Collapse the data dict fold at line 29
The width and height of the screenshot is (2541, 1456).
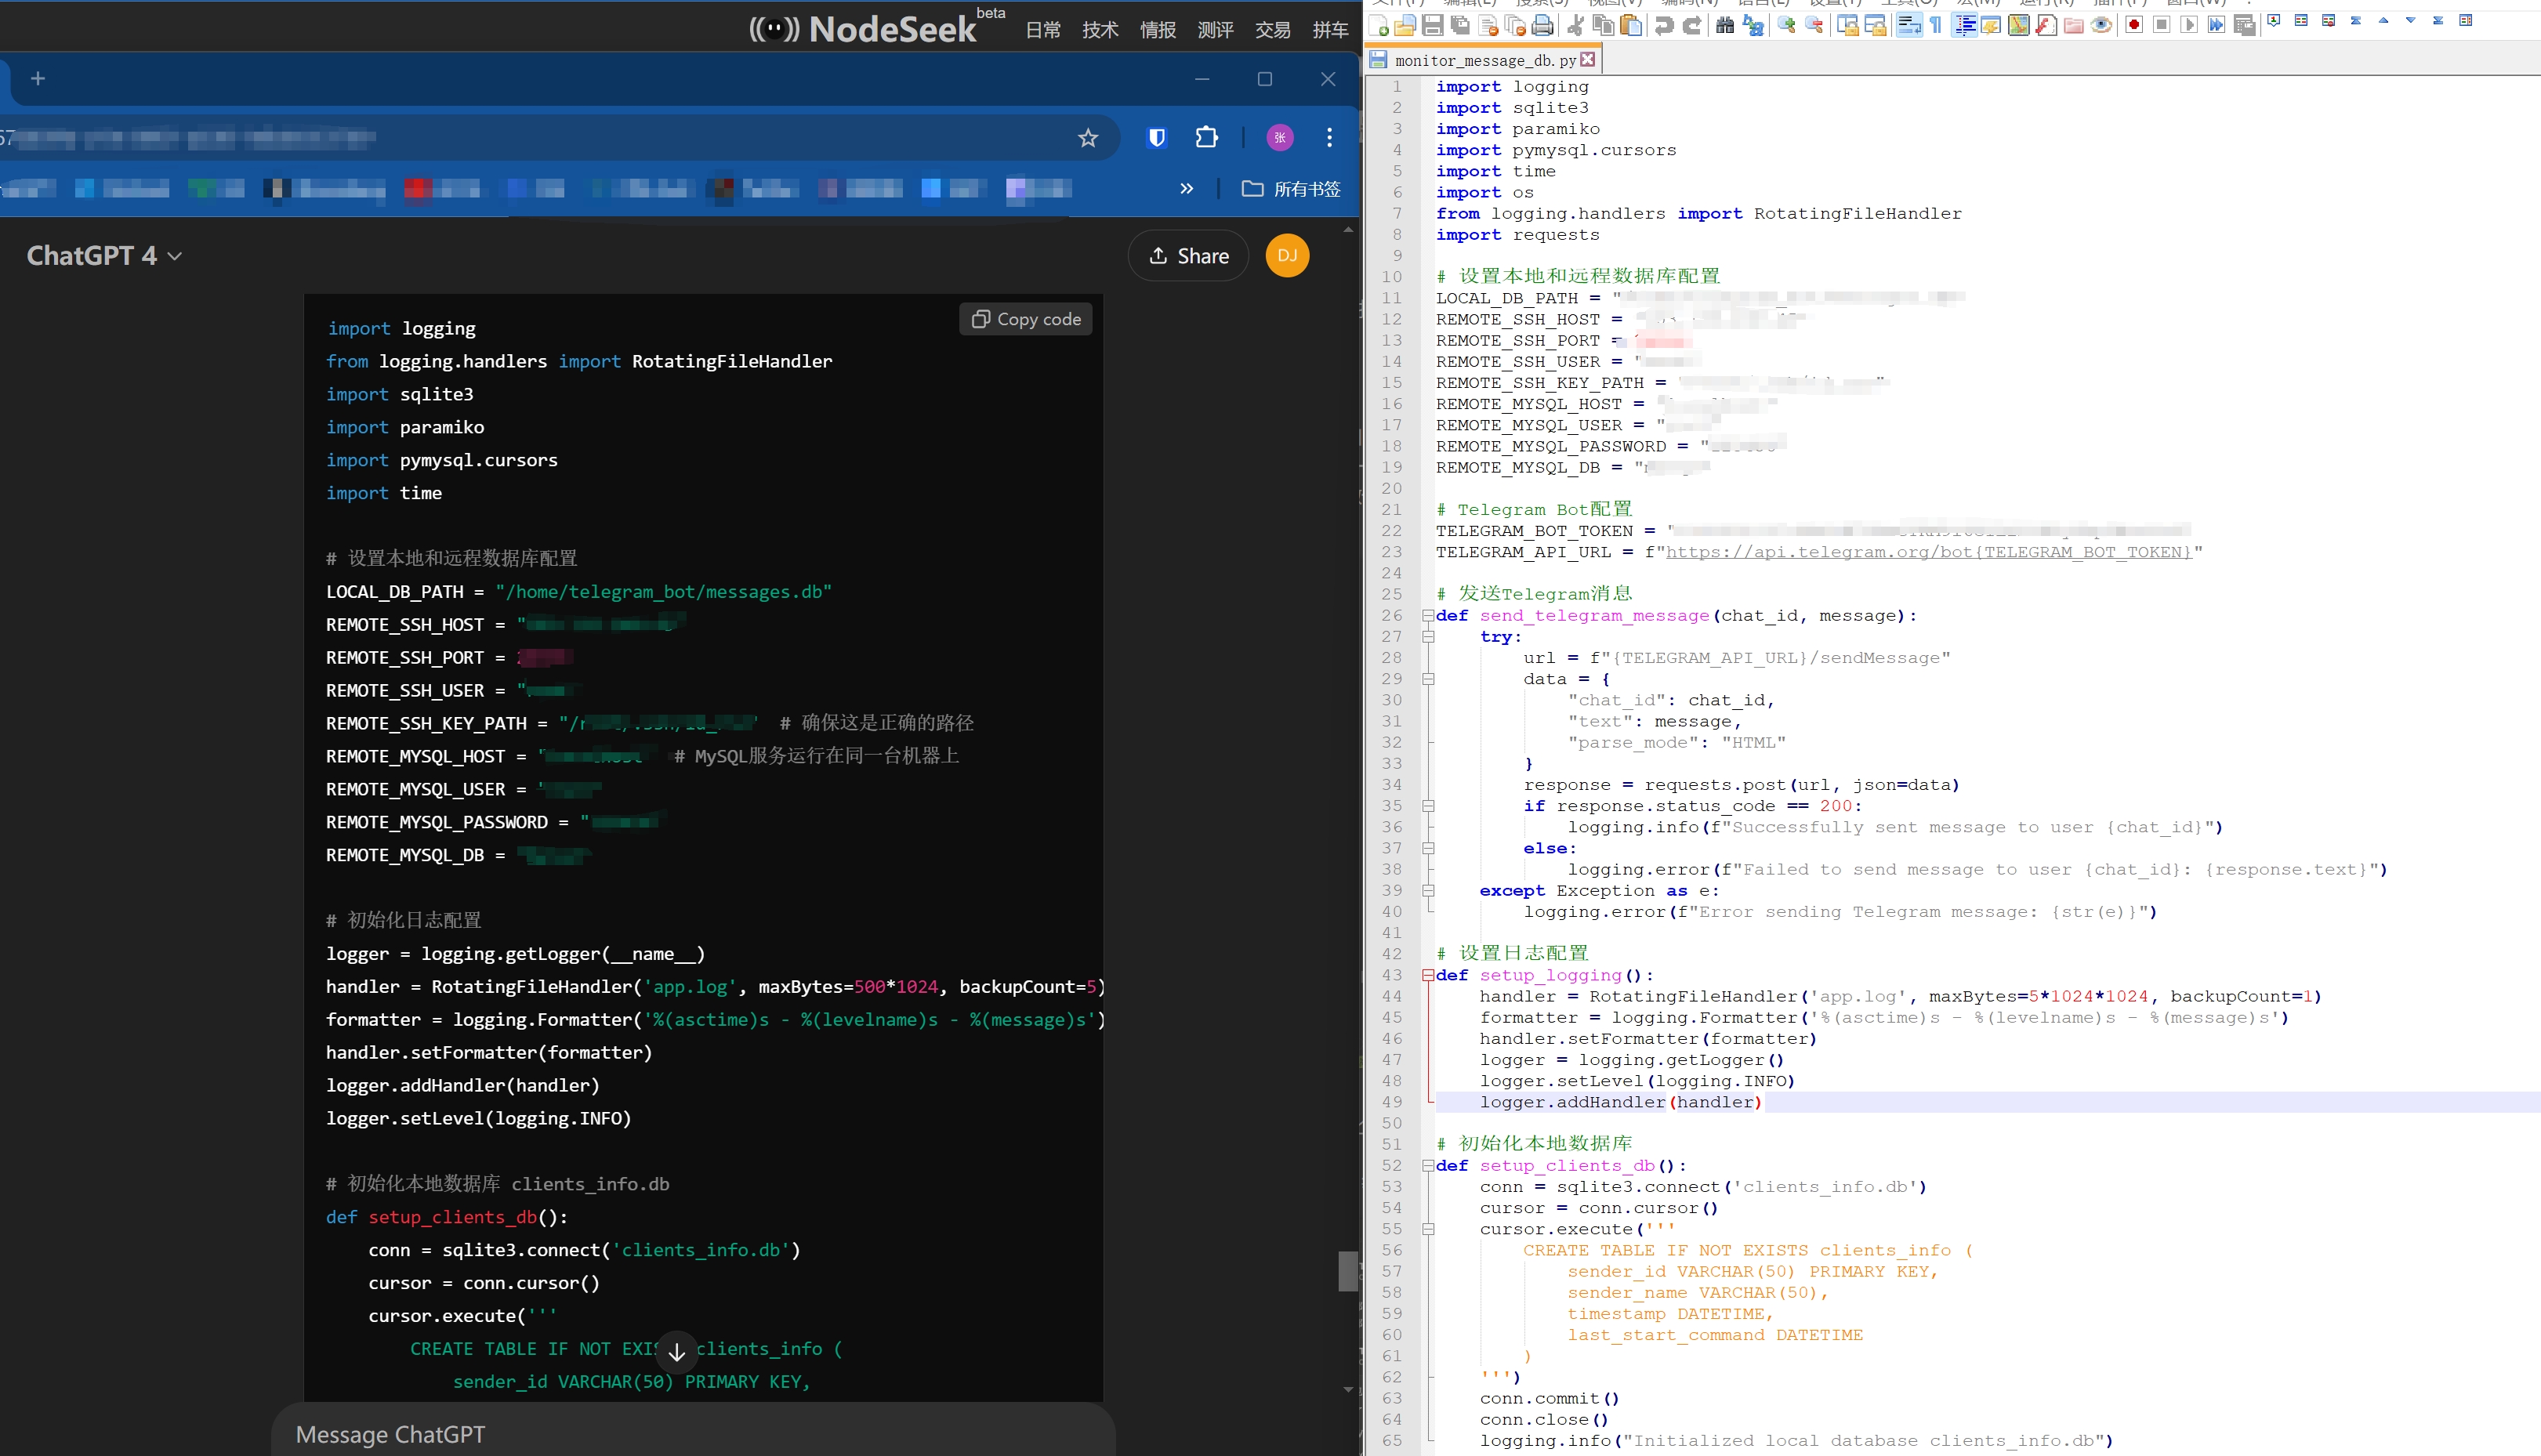[x=1428, y=679]
